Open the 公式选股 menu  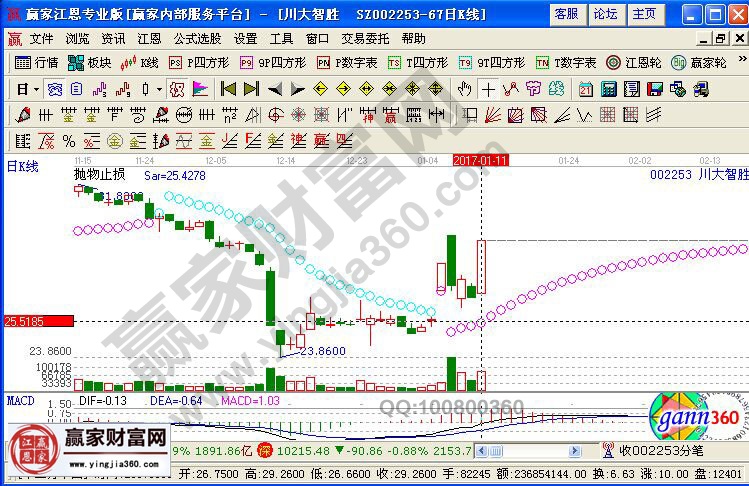point(196,38)
